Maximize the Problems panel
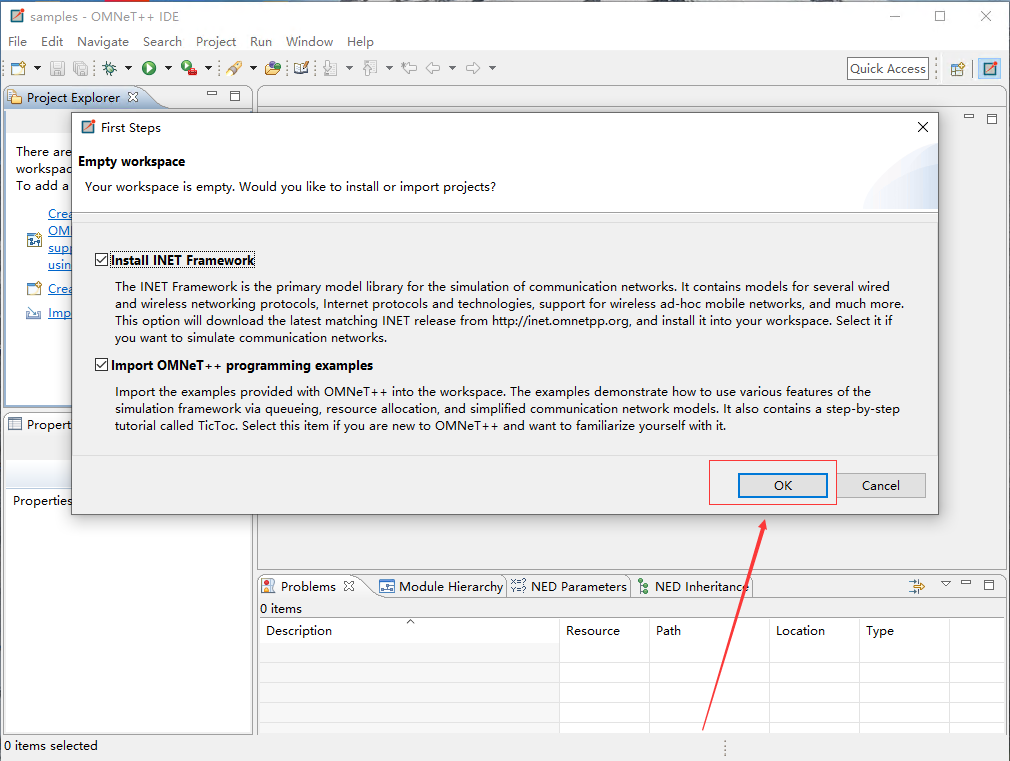This screenshot has height=761, width=1010. 989,584
